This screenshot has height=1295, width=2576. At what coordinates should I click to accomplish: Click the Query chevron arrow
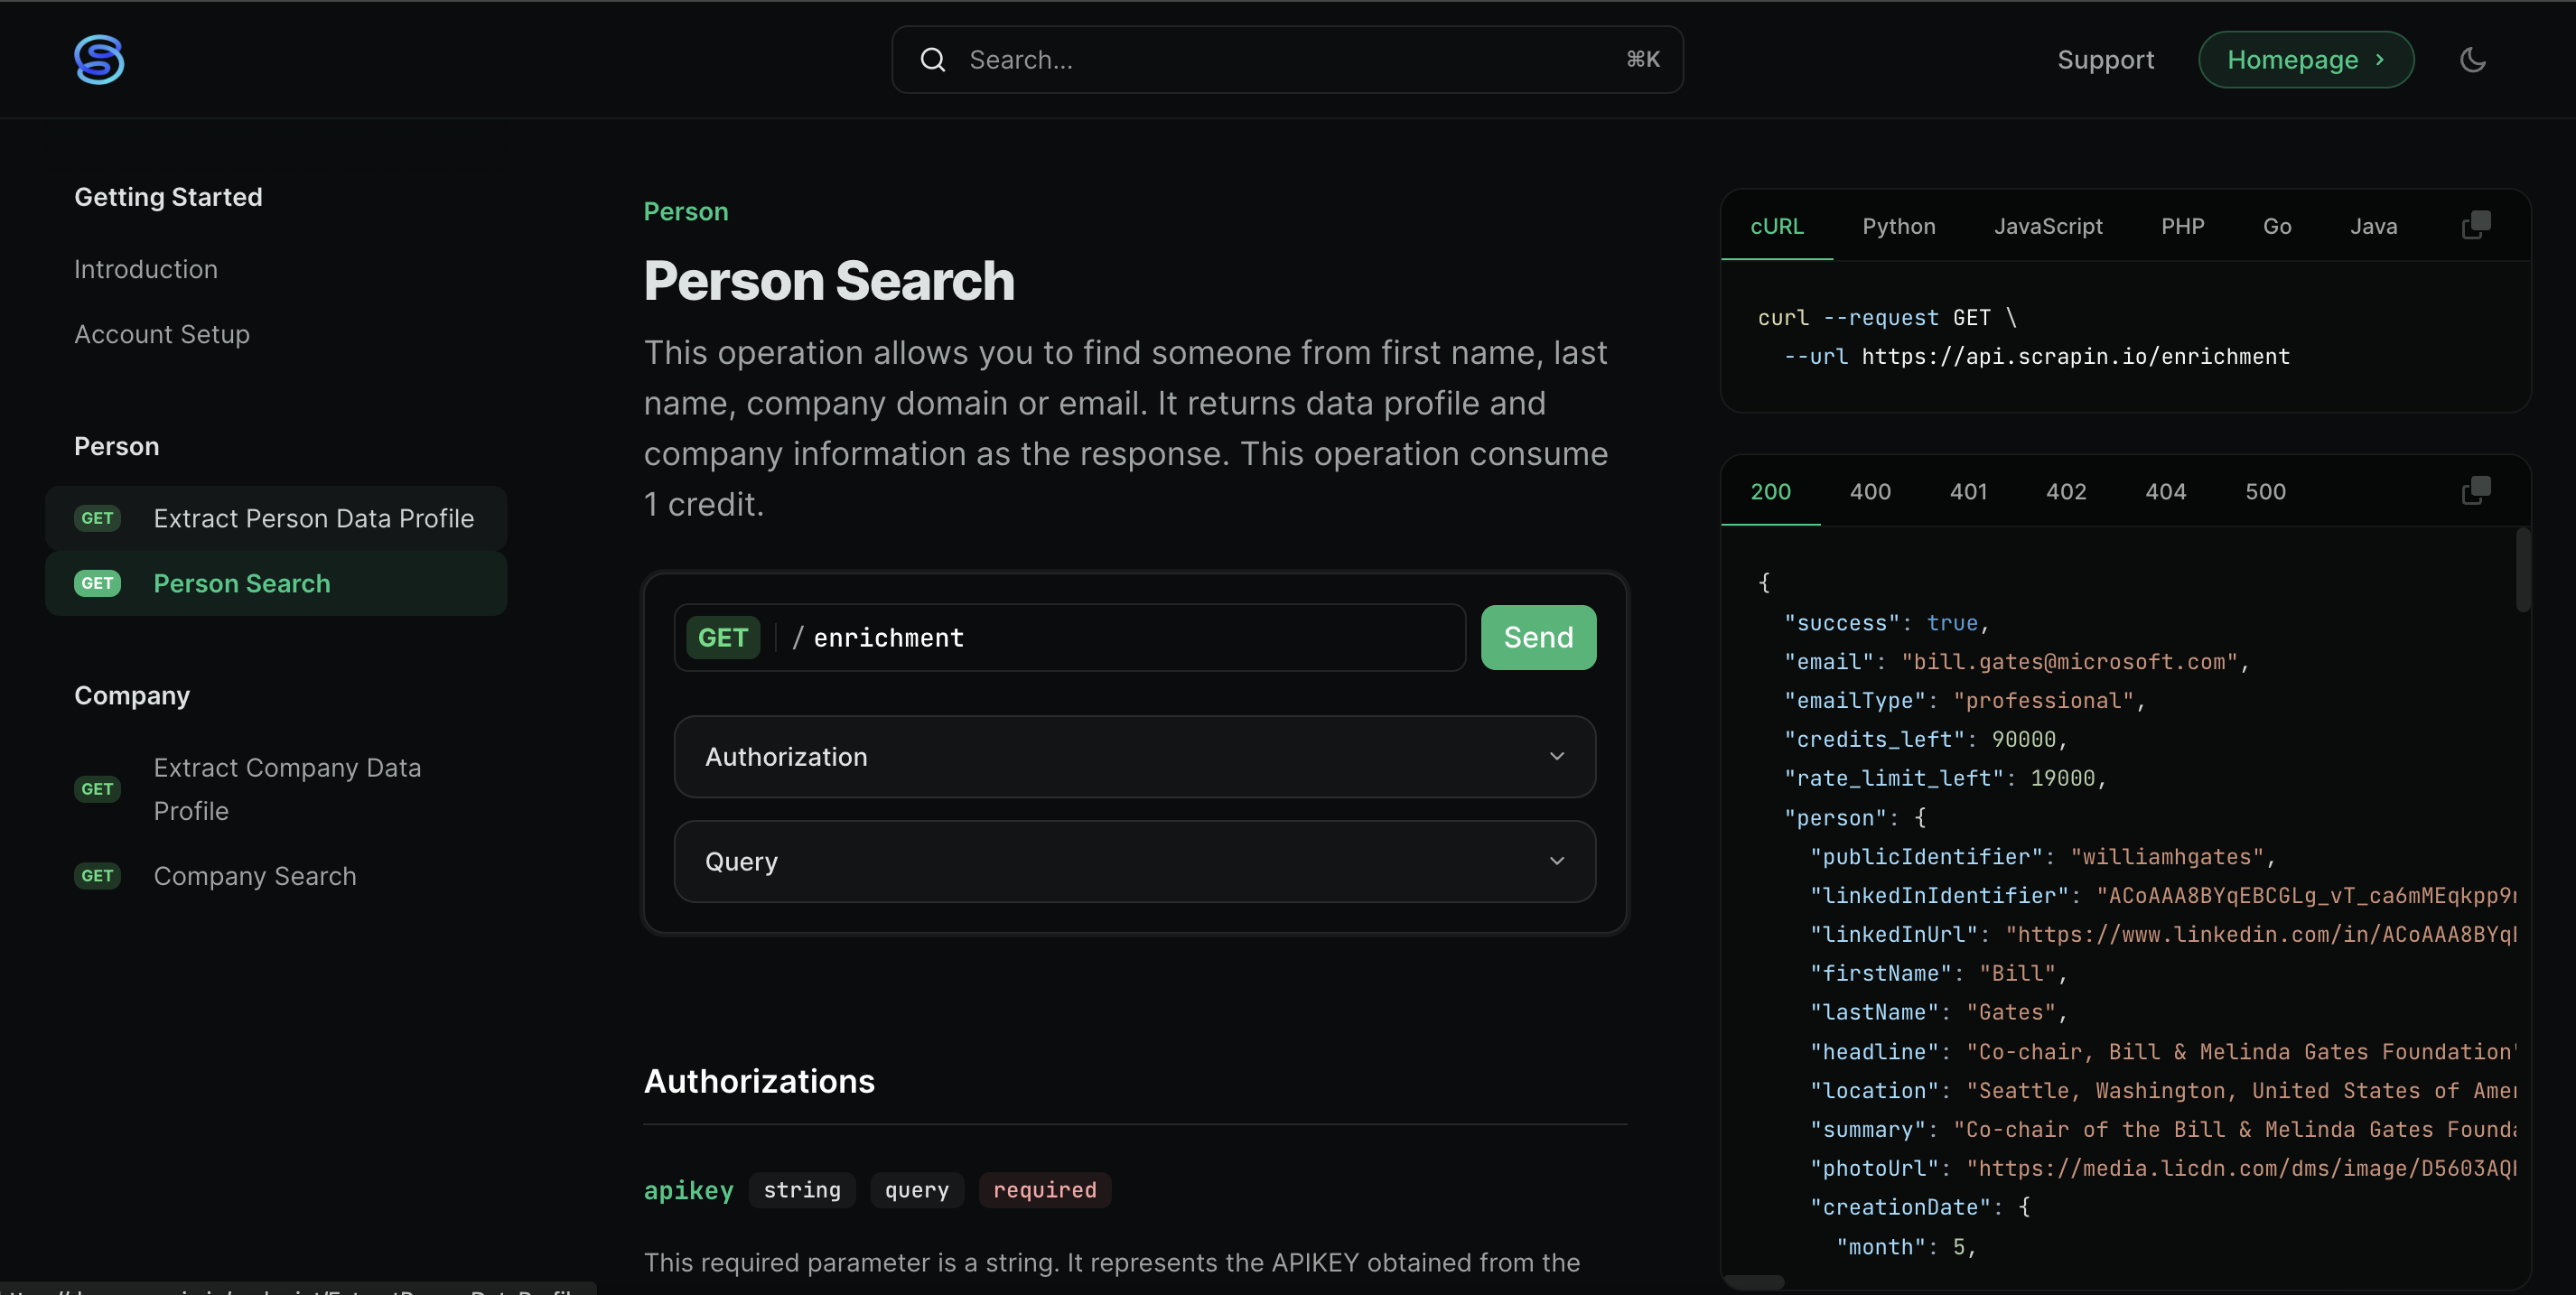coord(1557,862)
